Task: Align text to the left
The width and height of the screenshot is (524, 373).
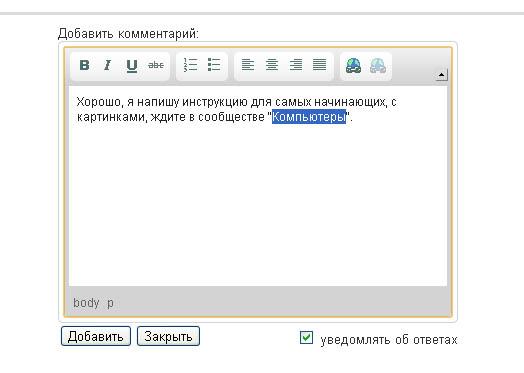Action: click(x=248, y=65)
